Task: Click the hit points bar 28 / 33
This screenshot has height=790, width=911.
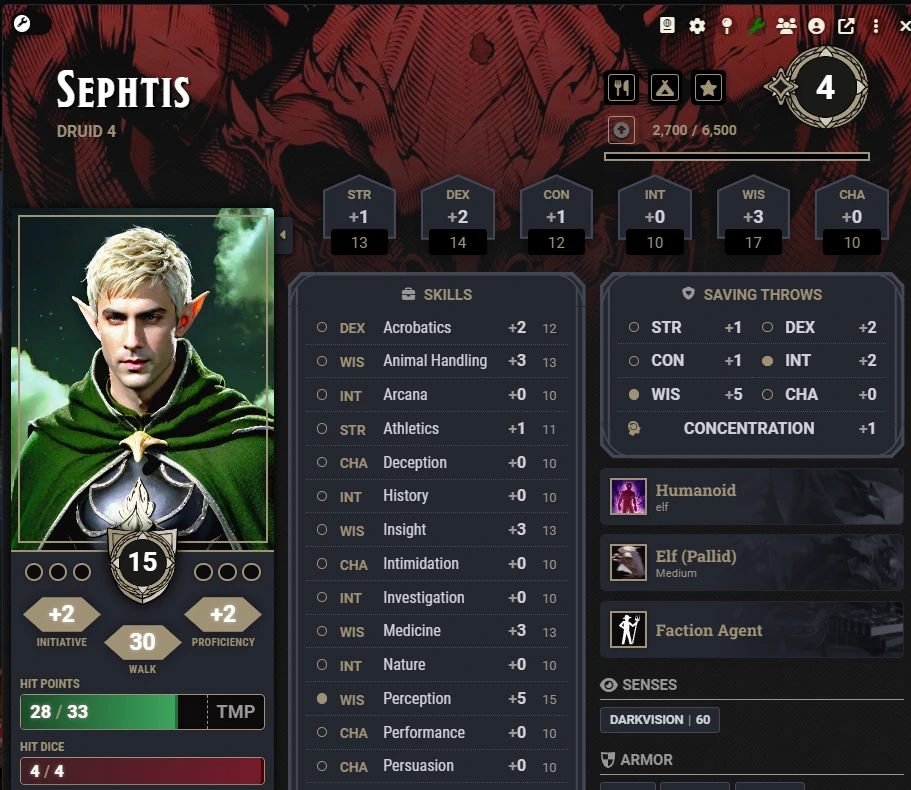Action: click(99, 712)
